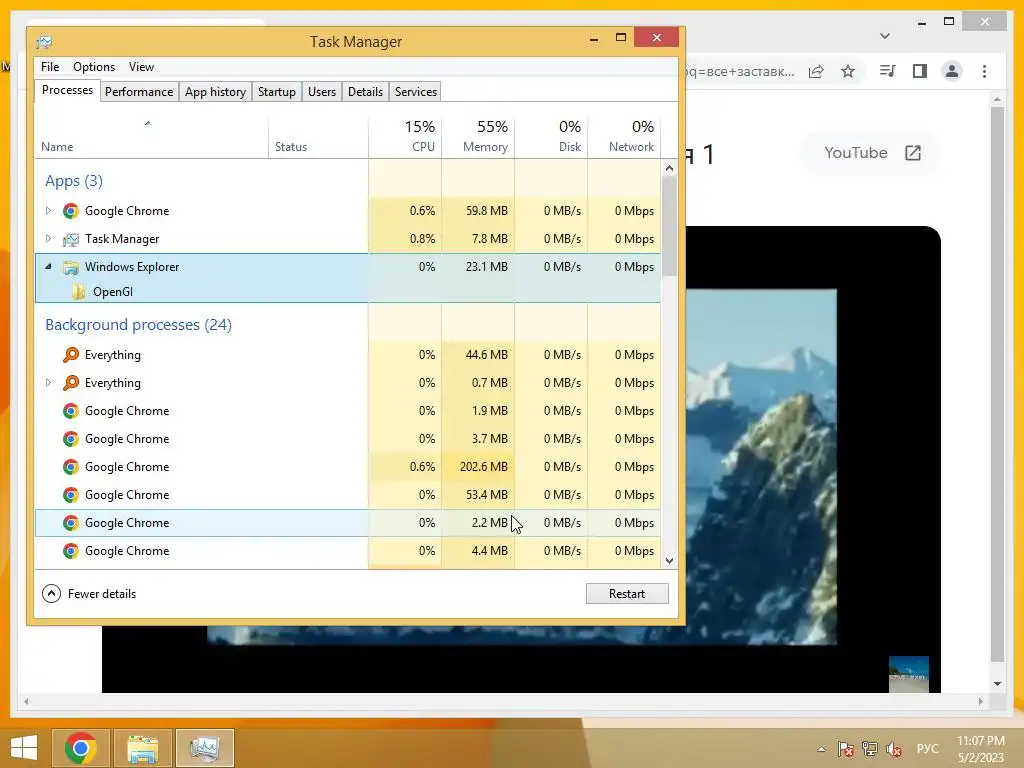This screenshot has width=1024, height=768.
Task: Click Chrome icon of 4.4 MB process
Action: point(71,551)
